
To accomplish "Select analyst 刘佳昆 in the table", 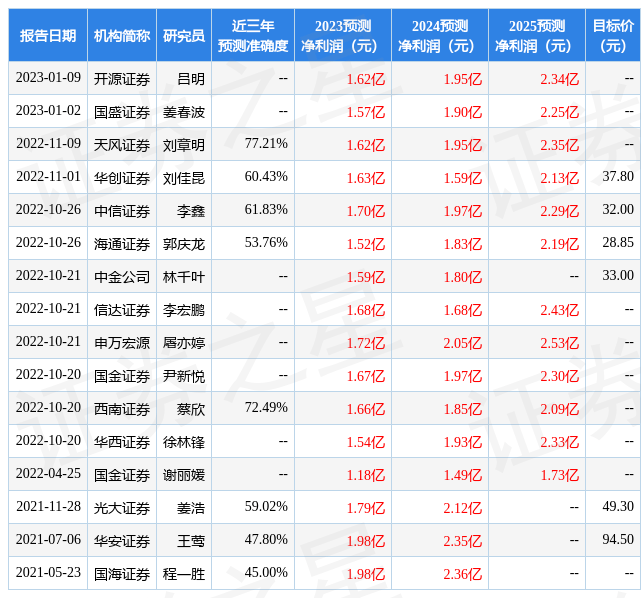I will click(x=183, y=178).
